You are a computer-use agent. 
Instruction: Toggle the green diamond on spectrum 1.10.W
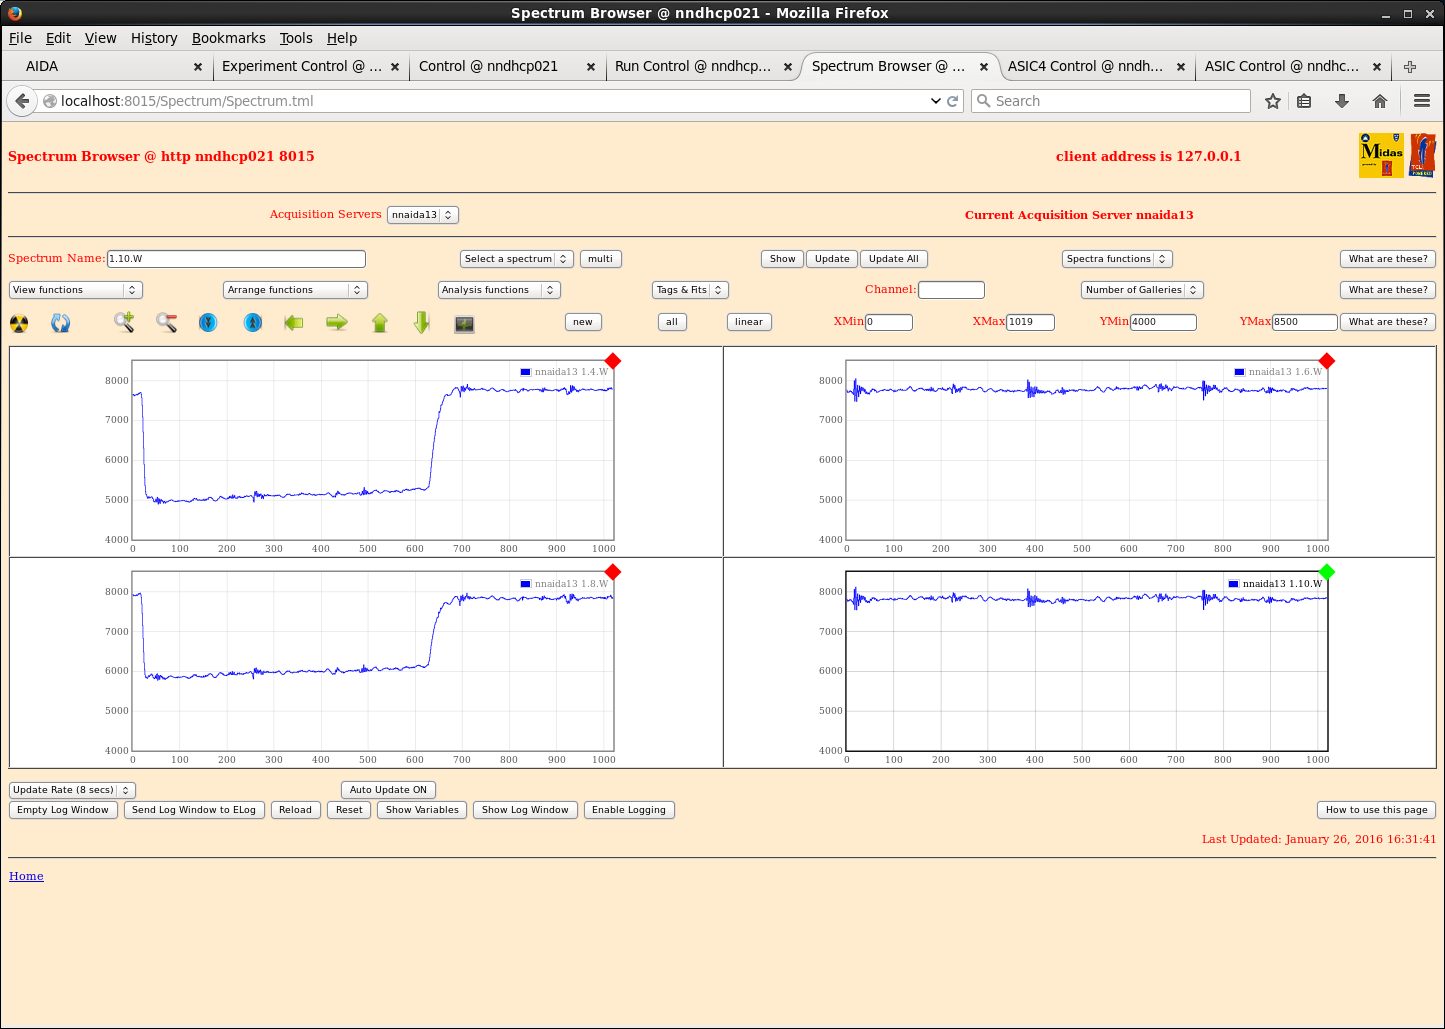1327,572
